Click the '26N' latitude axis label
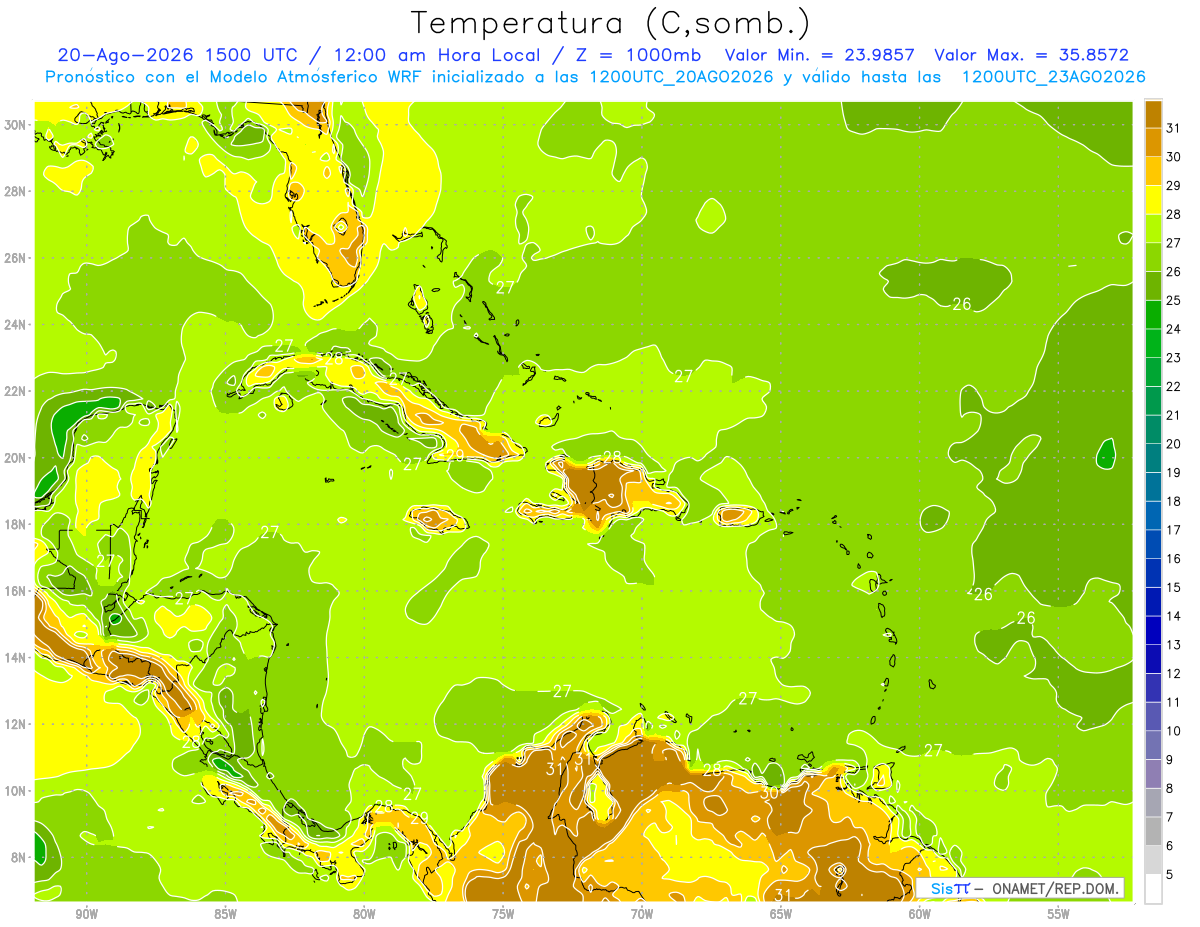 coord(15,258)
